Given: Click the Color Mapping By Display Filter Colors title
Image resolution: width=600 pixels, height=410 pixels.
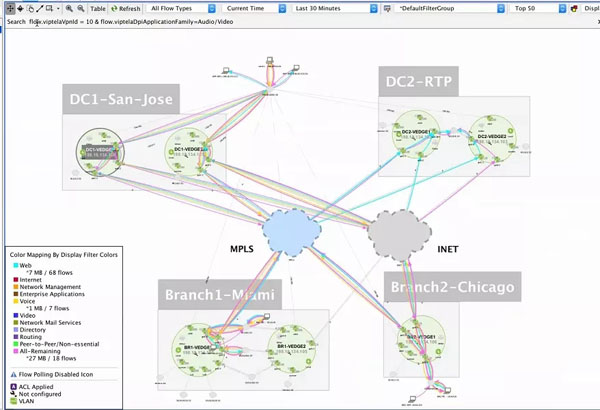Looking at the screenshot, I should [64, 255].
